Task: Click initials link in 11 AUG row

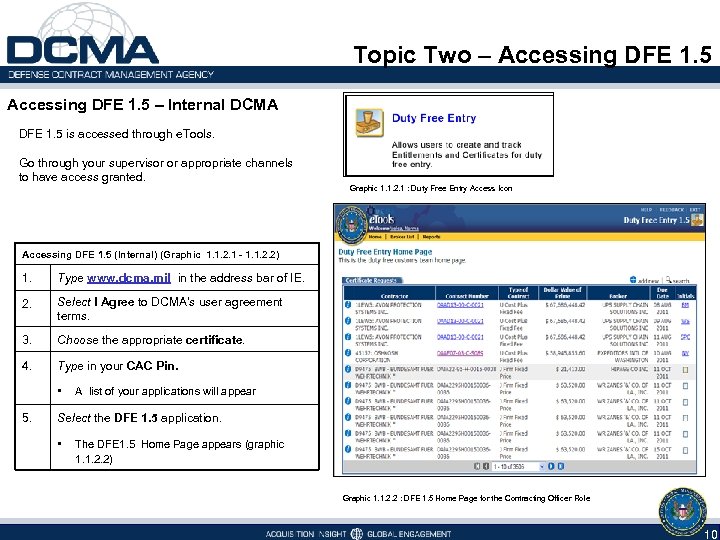Action: [x=685, y=337]
